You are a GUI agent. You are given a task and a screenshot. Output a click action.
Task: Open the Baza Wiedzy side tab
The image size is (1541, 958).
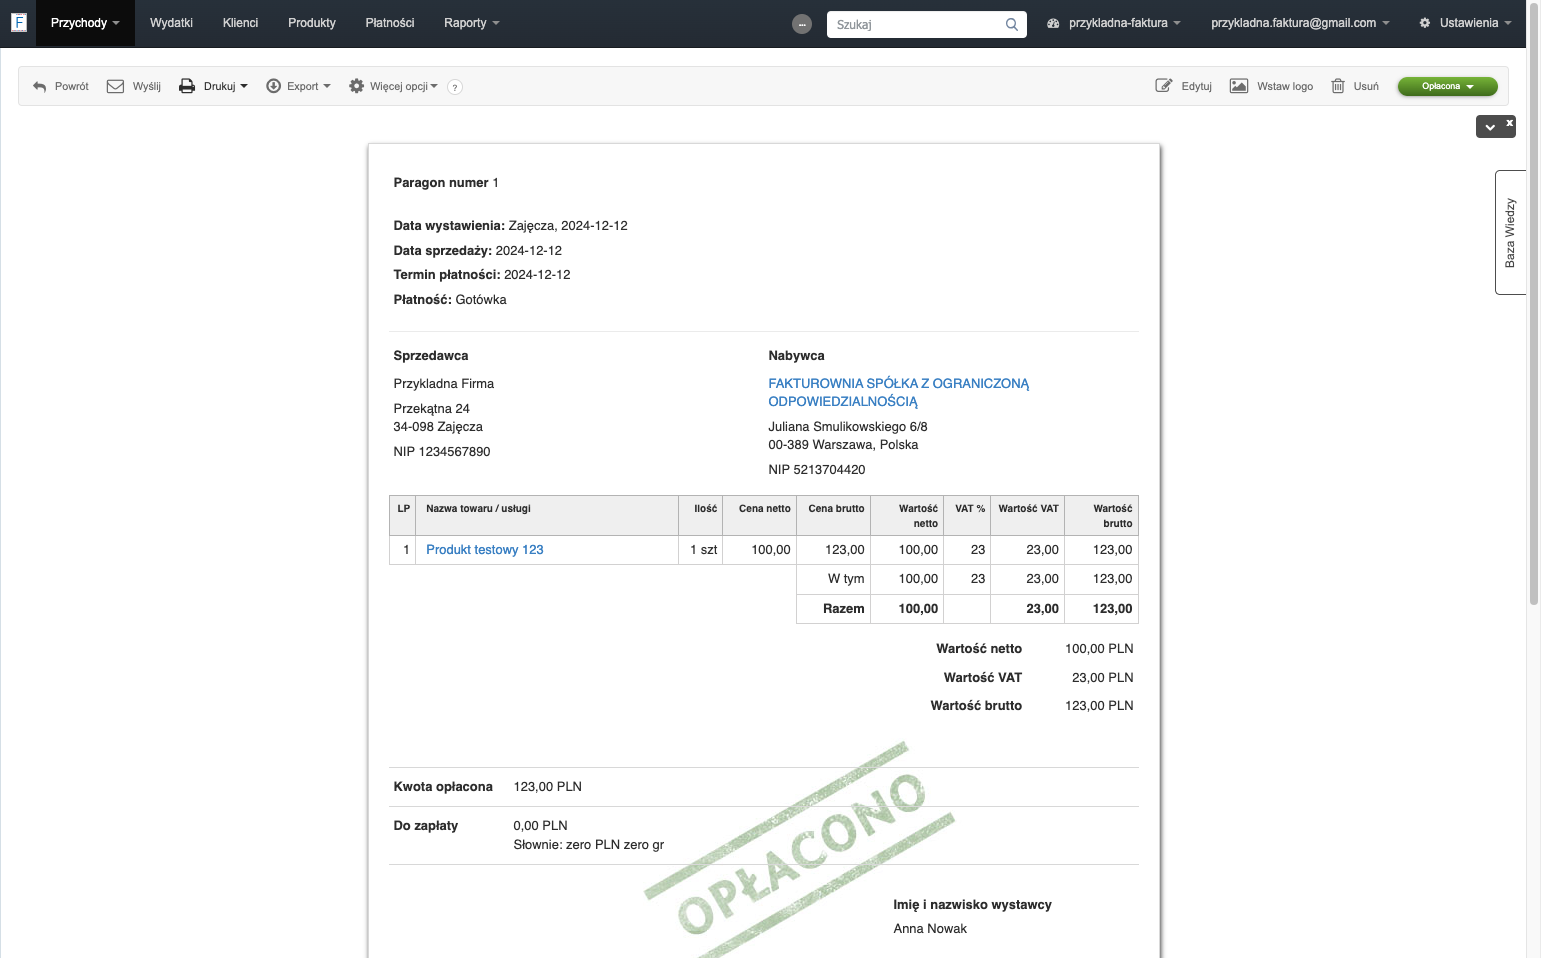[1510, 232]
